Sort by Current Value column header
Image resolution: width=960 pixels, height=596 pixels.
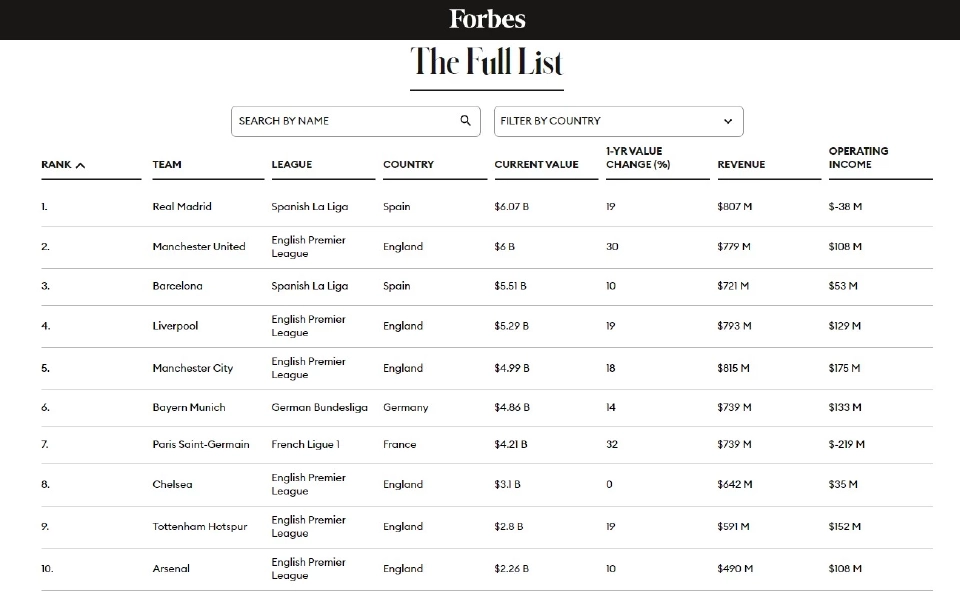[536, 164]
